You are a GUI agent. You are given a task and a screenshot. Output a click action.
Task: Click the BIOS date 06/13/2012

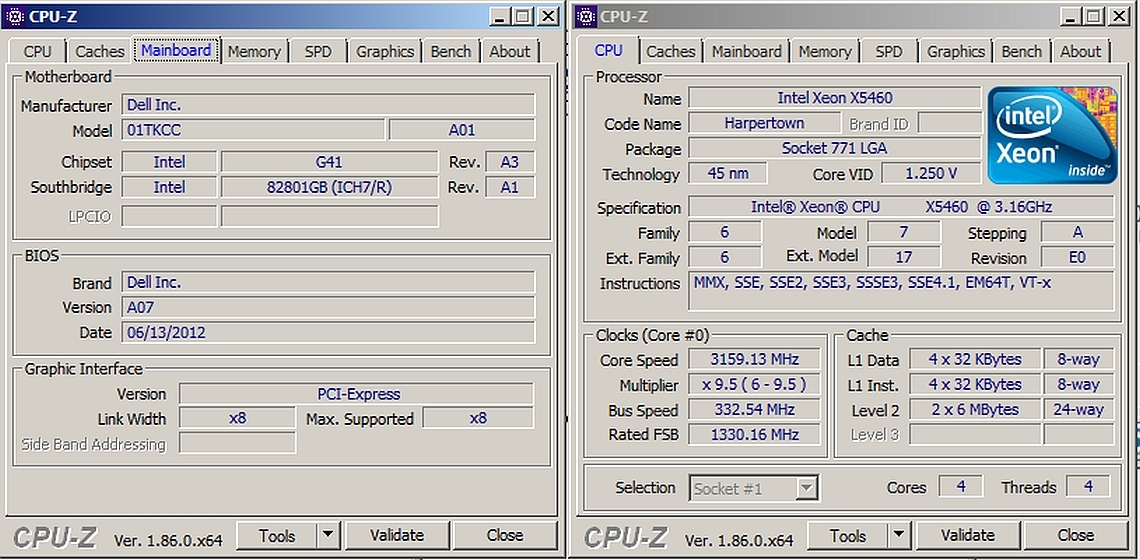tap(329, 332)
